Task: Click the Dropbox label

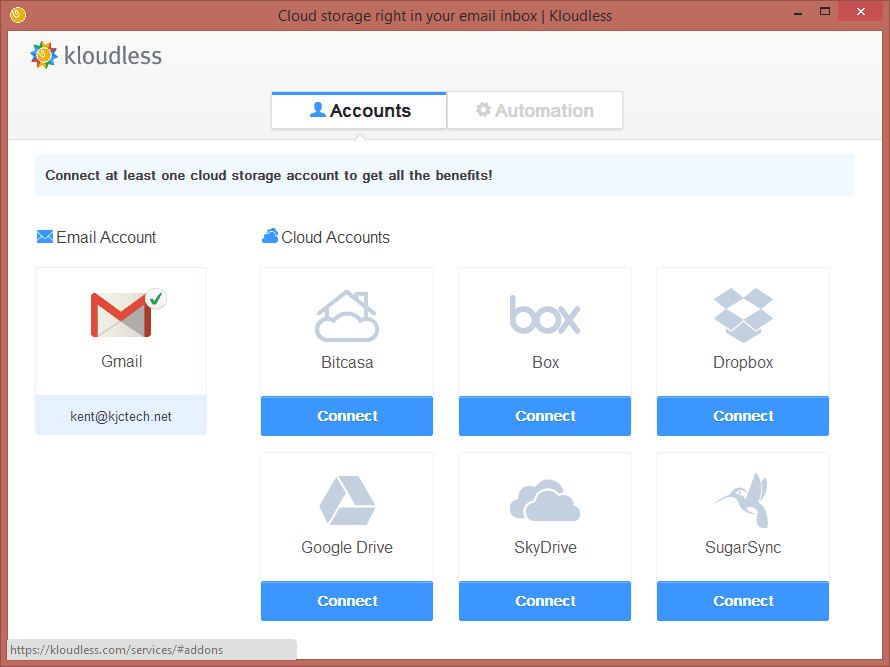Action: [743, 363]
